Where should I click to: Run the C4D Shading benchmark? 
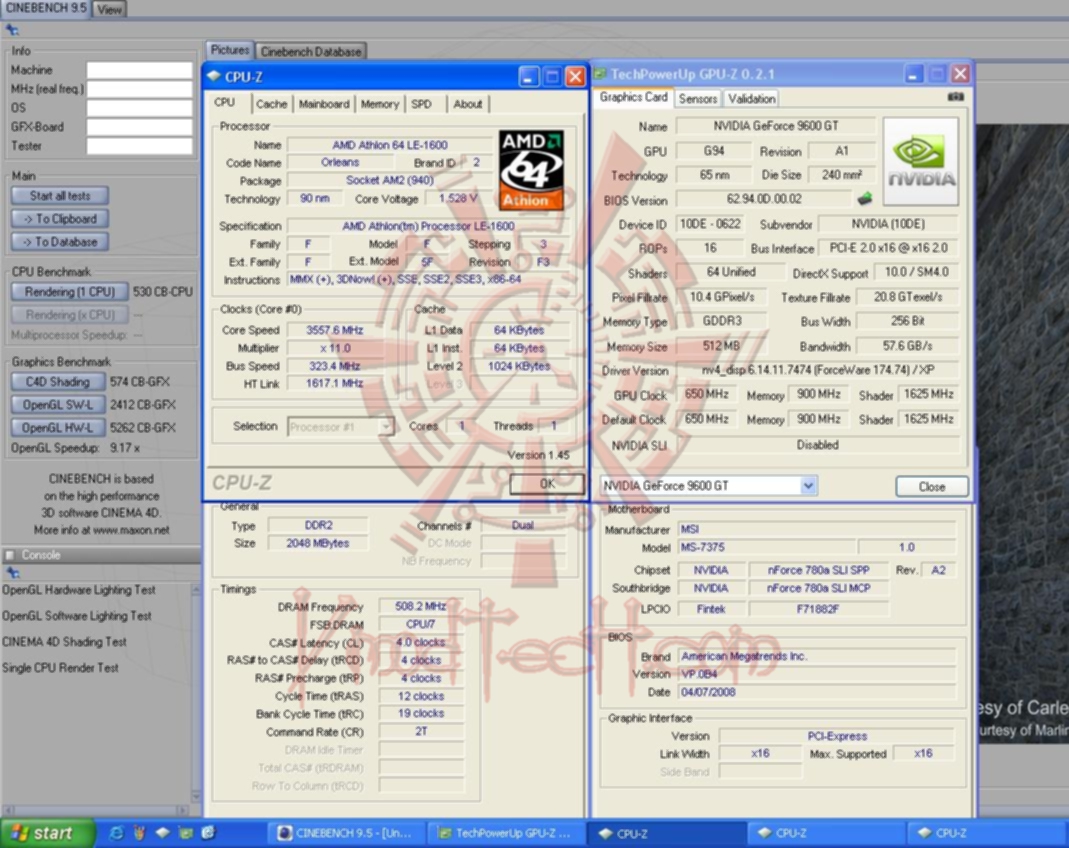pos(58,382)
